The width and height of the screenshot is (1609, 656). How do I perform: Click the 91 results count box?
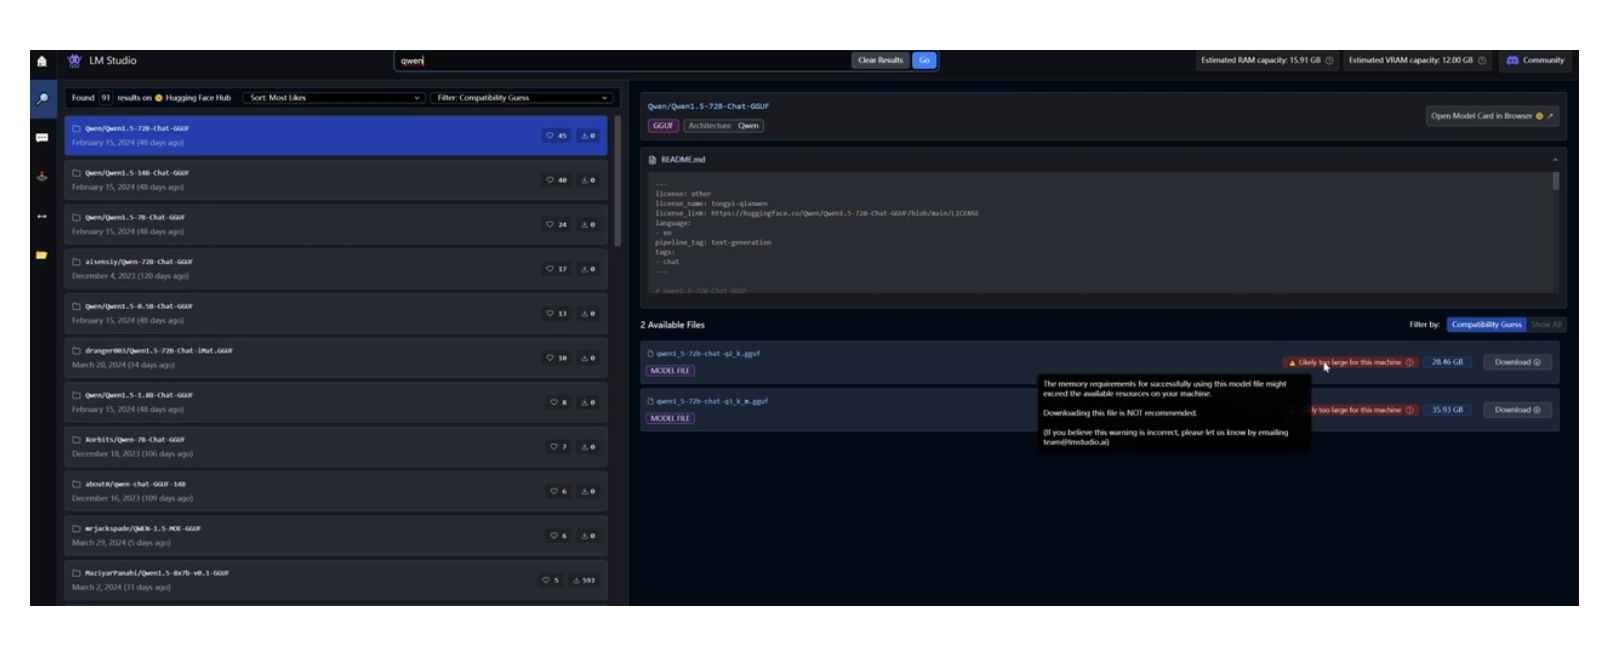pos(105,98)
